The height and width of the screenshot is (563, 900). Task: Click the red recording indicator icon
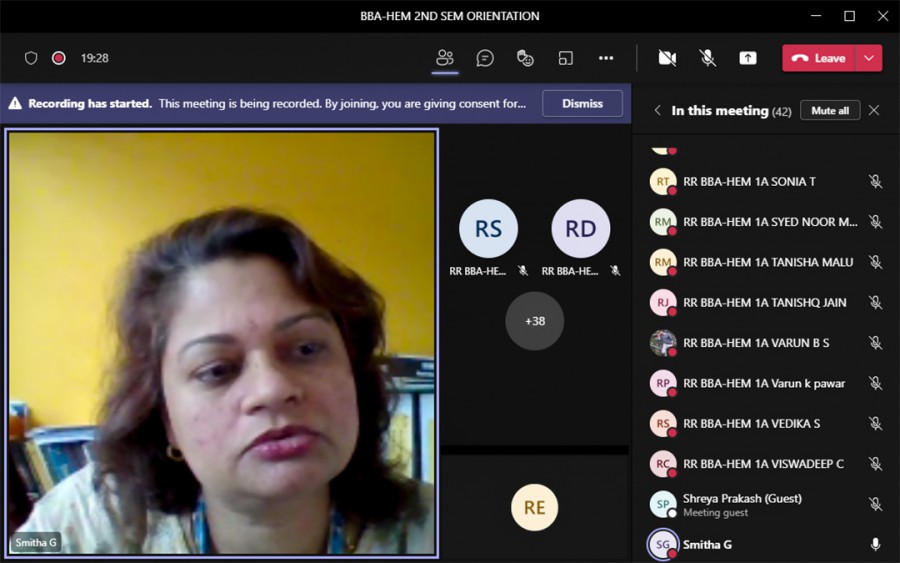(x=59, y=58)
